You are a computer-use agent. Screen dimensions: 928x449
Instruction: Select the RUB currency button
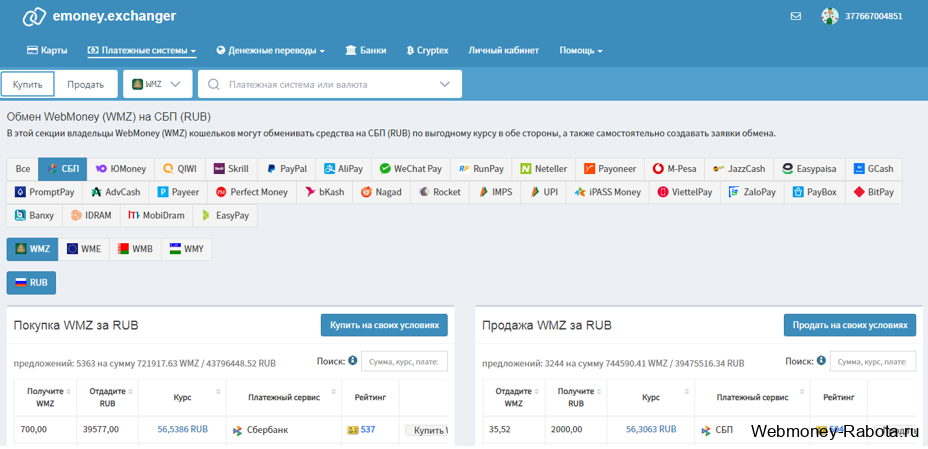pyautogui.click(x=31, y=283)
